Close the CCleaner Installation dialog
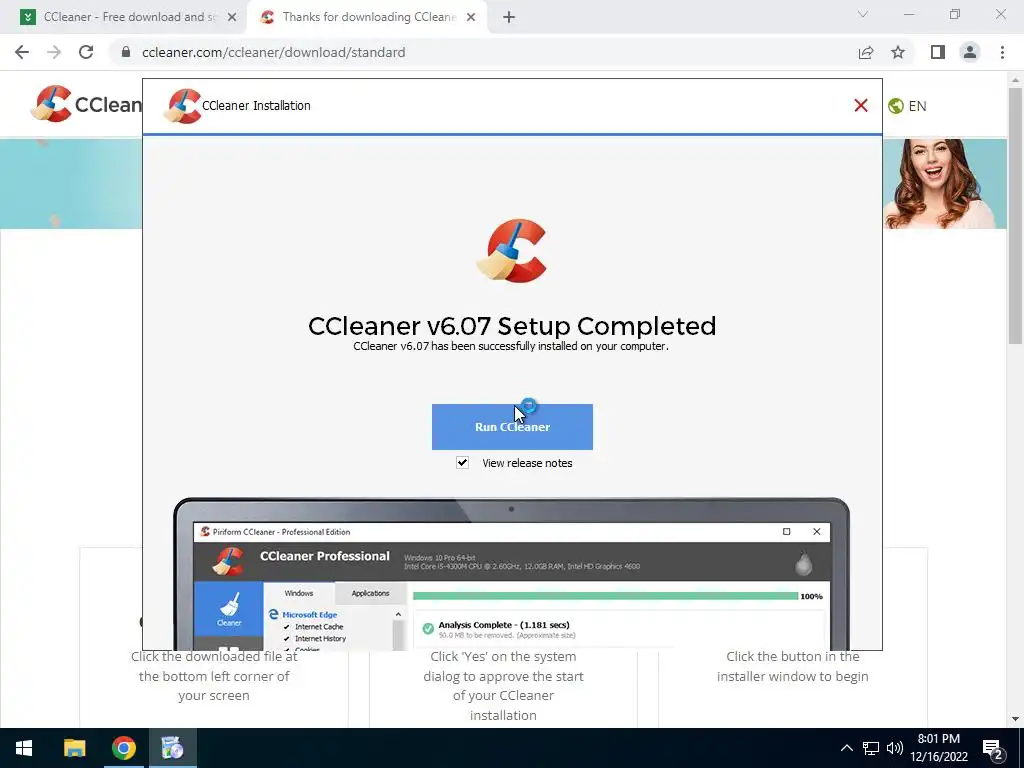 pos(861,105)
